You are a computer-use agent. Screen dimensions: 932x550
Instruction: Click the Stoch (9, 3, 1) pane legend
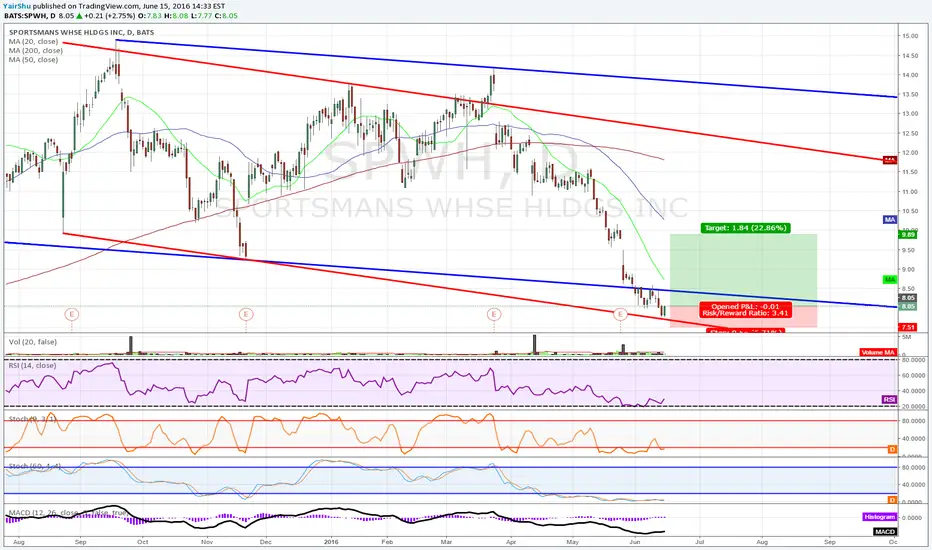click(x=33, y=419)
